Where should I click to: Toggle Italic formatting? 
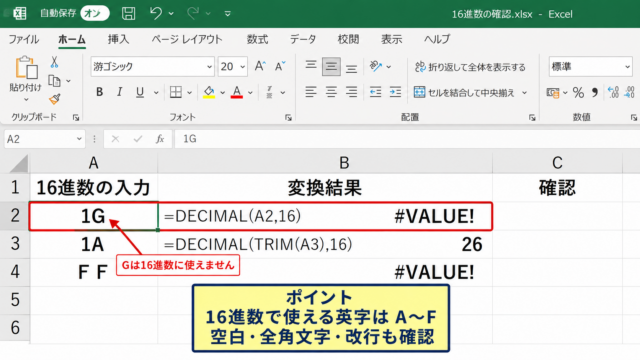point(119,92)
